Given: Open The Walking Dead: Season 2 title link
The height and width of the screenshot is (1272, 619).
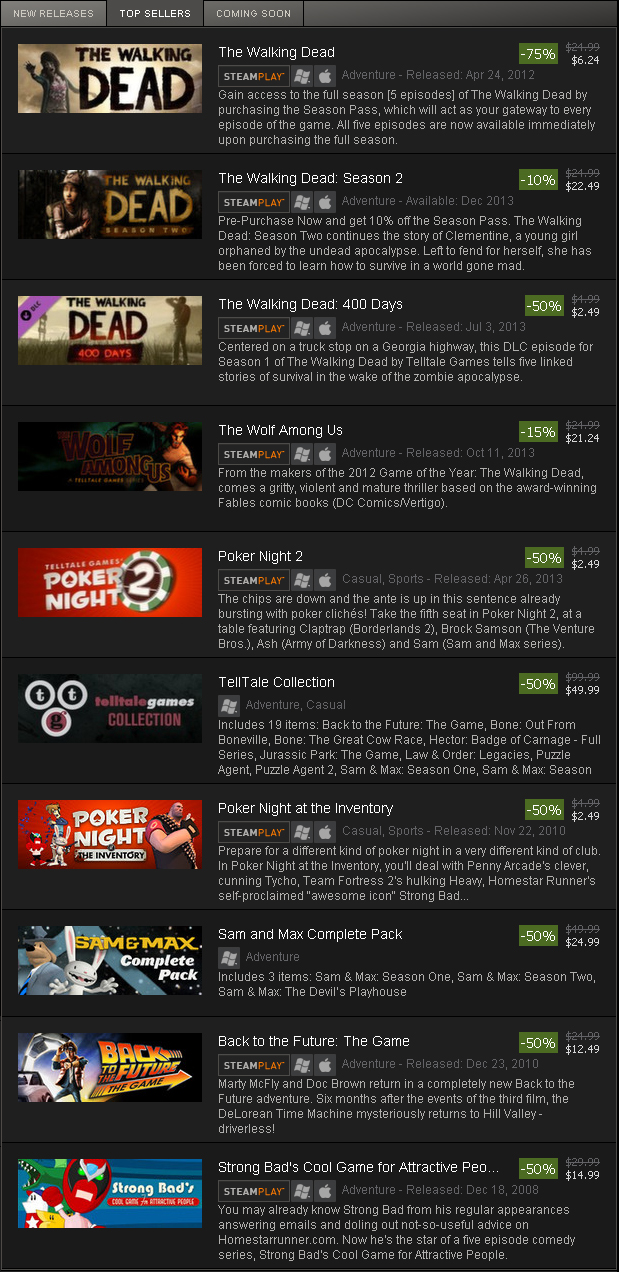Looking at the screenshot, I should (x=311, y=178).
